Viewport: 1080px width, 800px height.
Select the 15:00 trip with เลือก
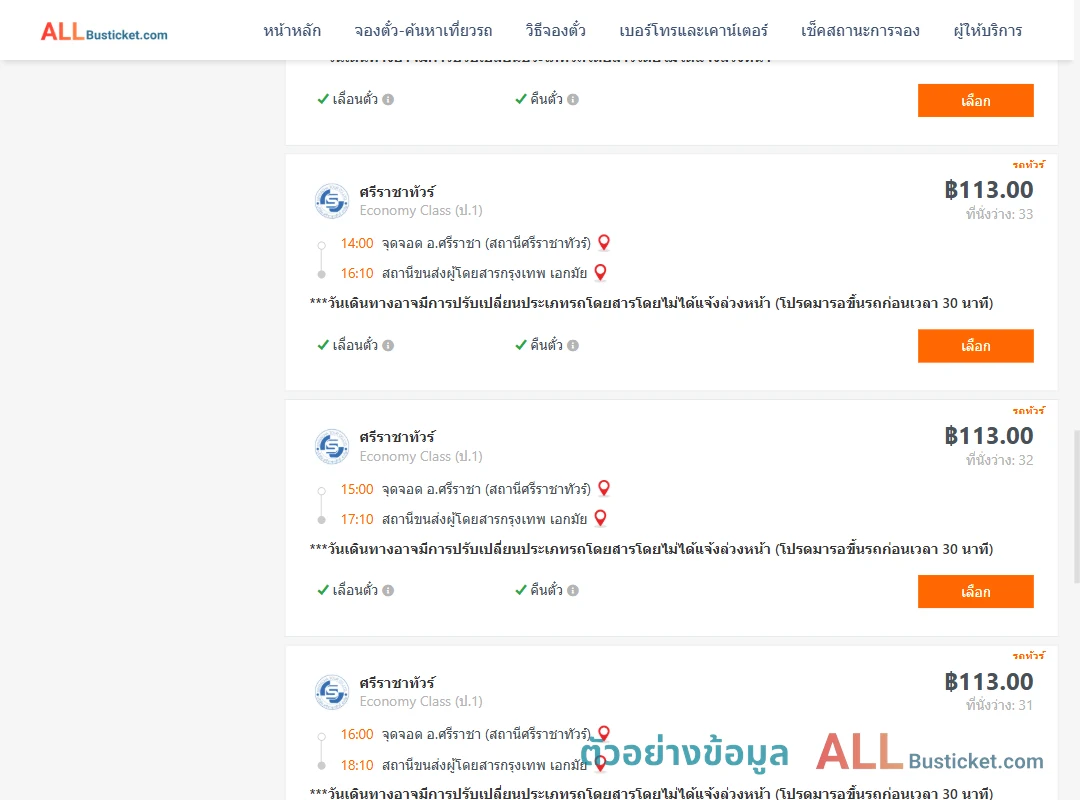(975, 592)
